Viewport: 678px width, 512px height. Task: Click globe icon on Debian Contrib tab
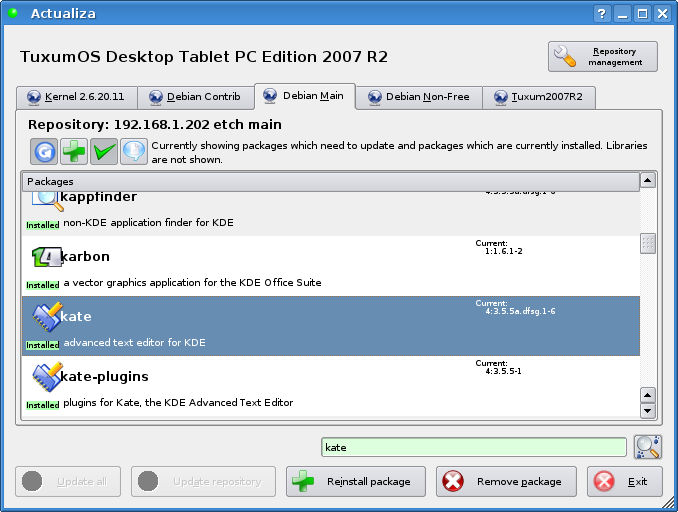[x=156, y=97]
